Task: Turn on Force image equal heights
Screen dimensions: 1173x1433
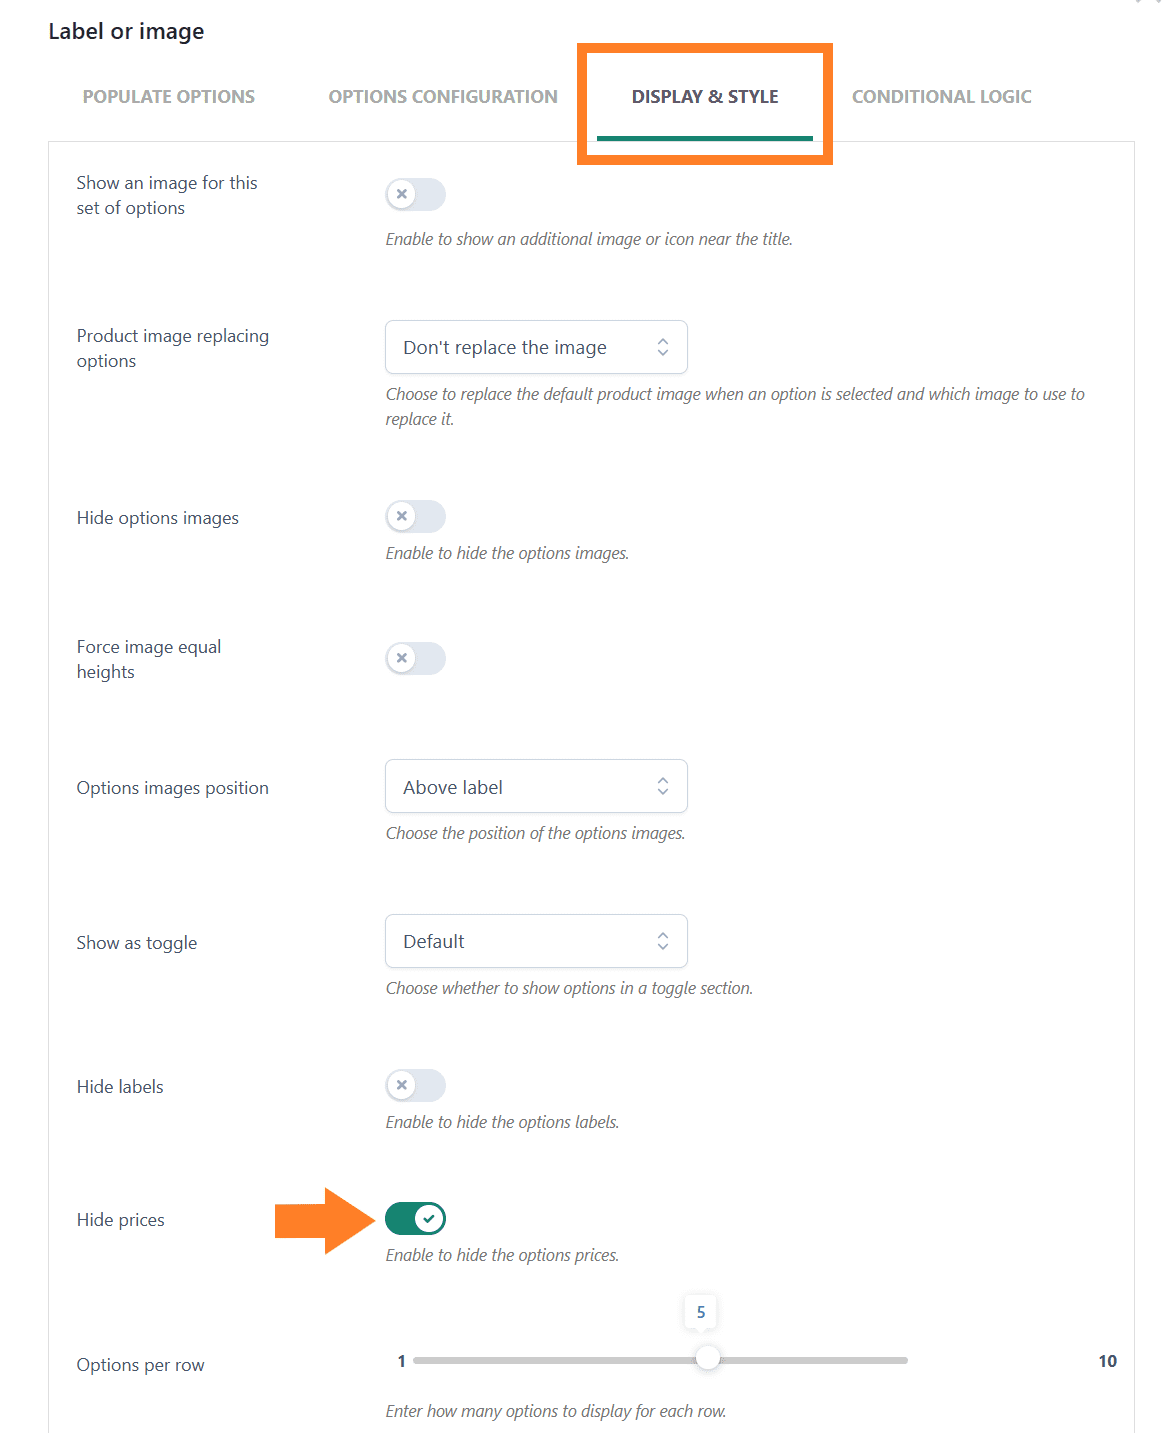Action: (x=416, y=658)
